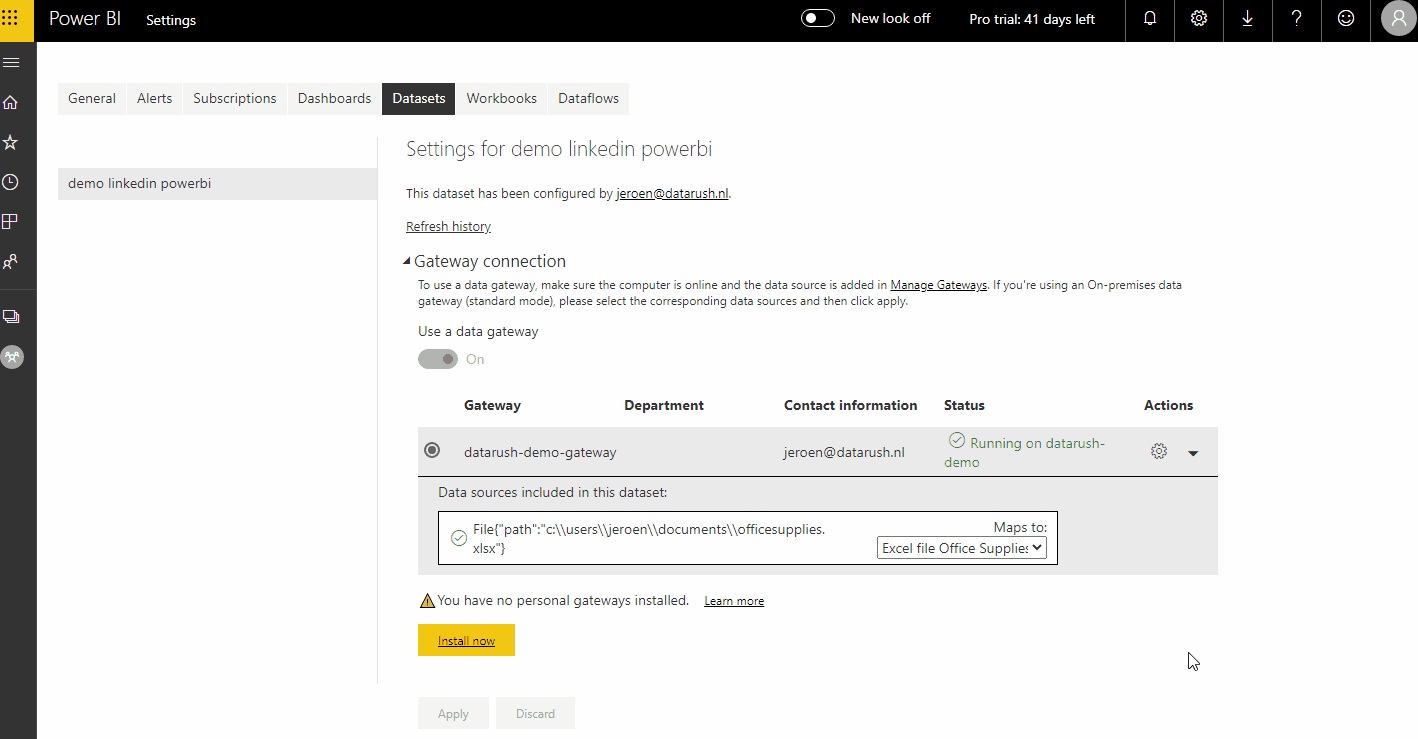Screen dimensions: 1418x739
Task: Go to Home in sidebar
Action: (11, 102)
